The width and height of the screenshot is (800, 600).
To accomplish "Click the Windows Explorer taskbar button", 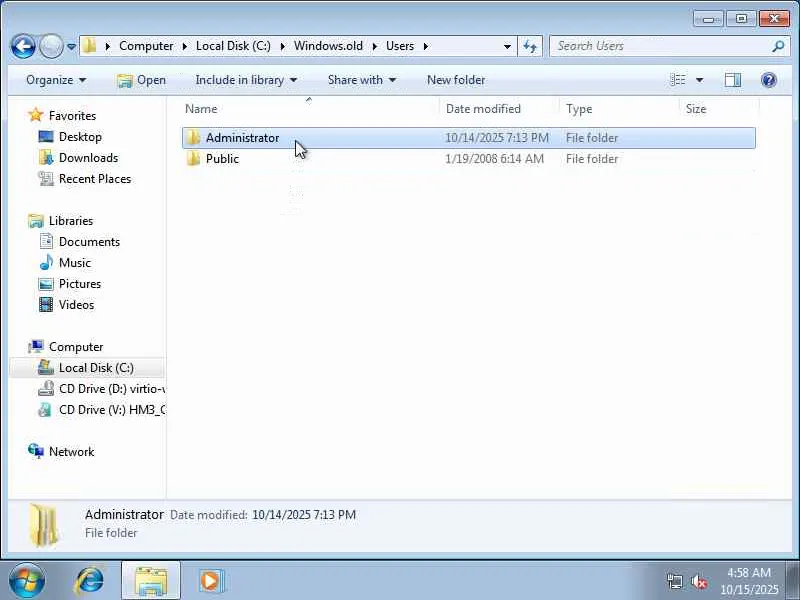I will click(151, 581).
